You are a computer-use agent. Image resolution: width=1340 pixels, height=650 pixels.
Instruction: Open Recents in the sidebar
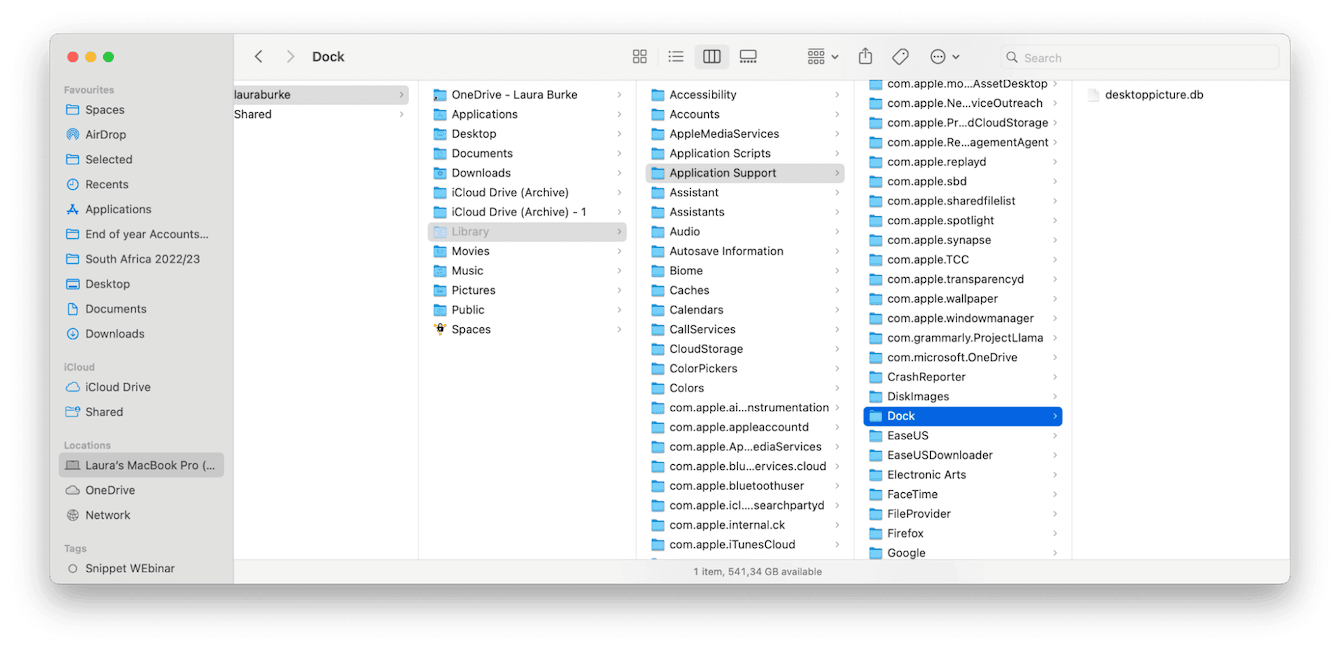click(x=106, y=185)
